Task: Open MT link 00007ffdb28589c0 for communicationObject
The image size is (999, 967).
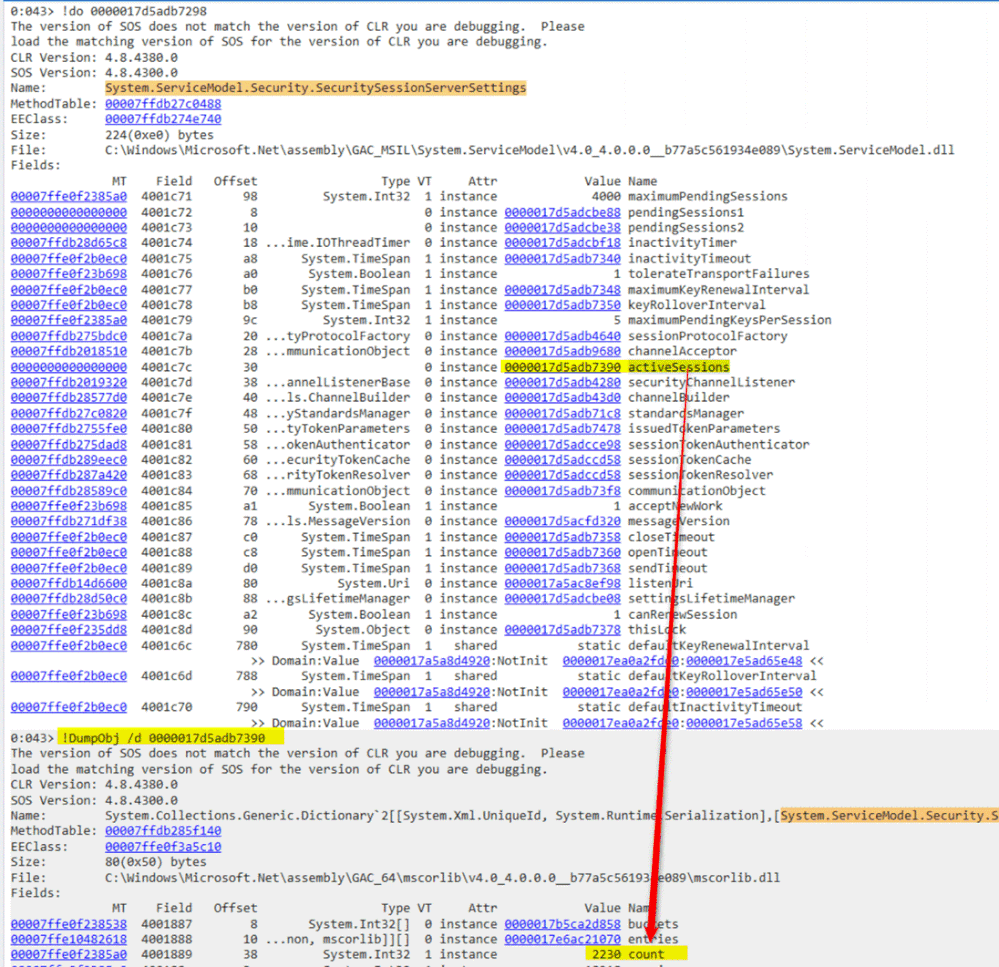Action: [68, 491]
